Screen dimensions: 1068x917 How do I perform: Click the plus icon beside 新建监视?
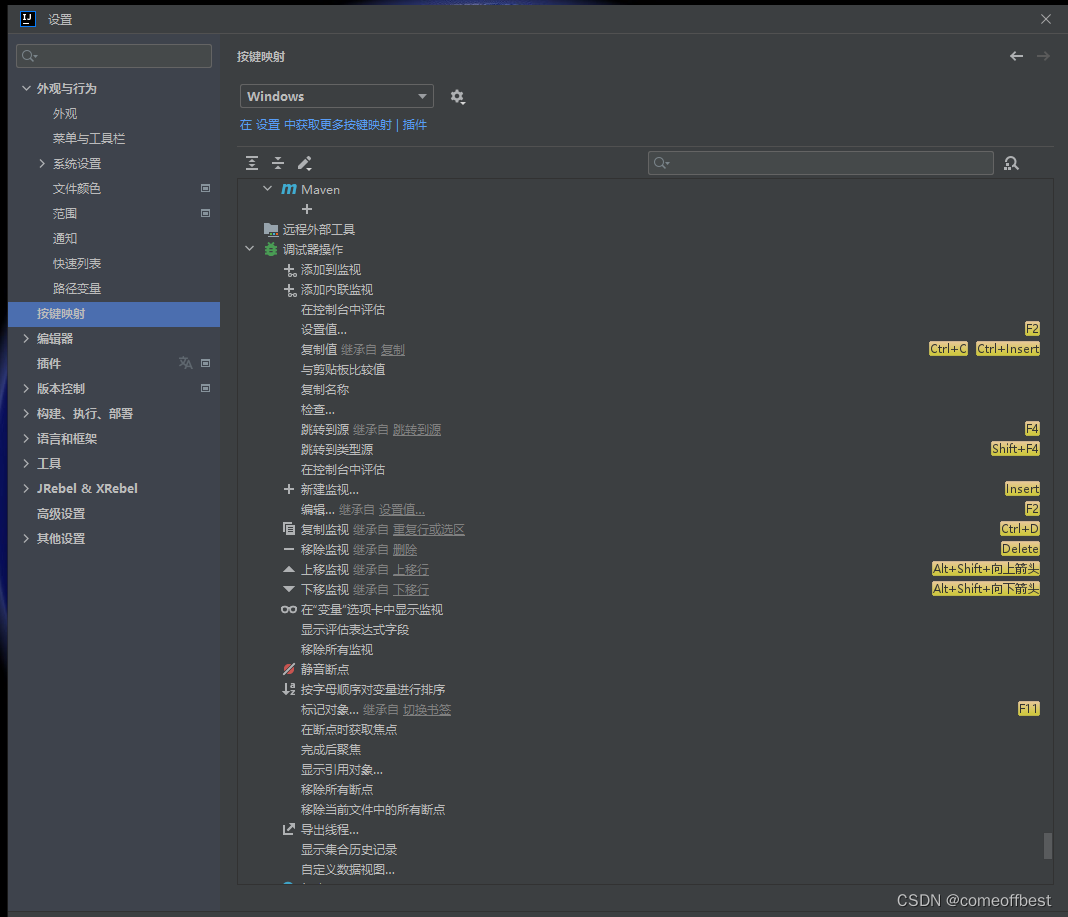[x=289, y=489]
